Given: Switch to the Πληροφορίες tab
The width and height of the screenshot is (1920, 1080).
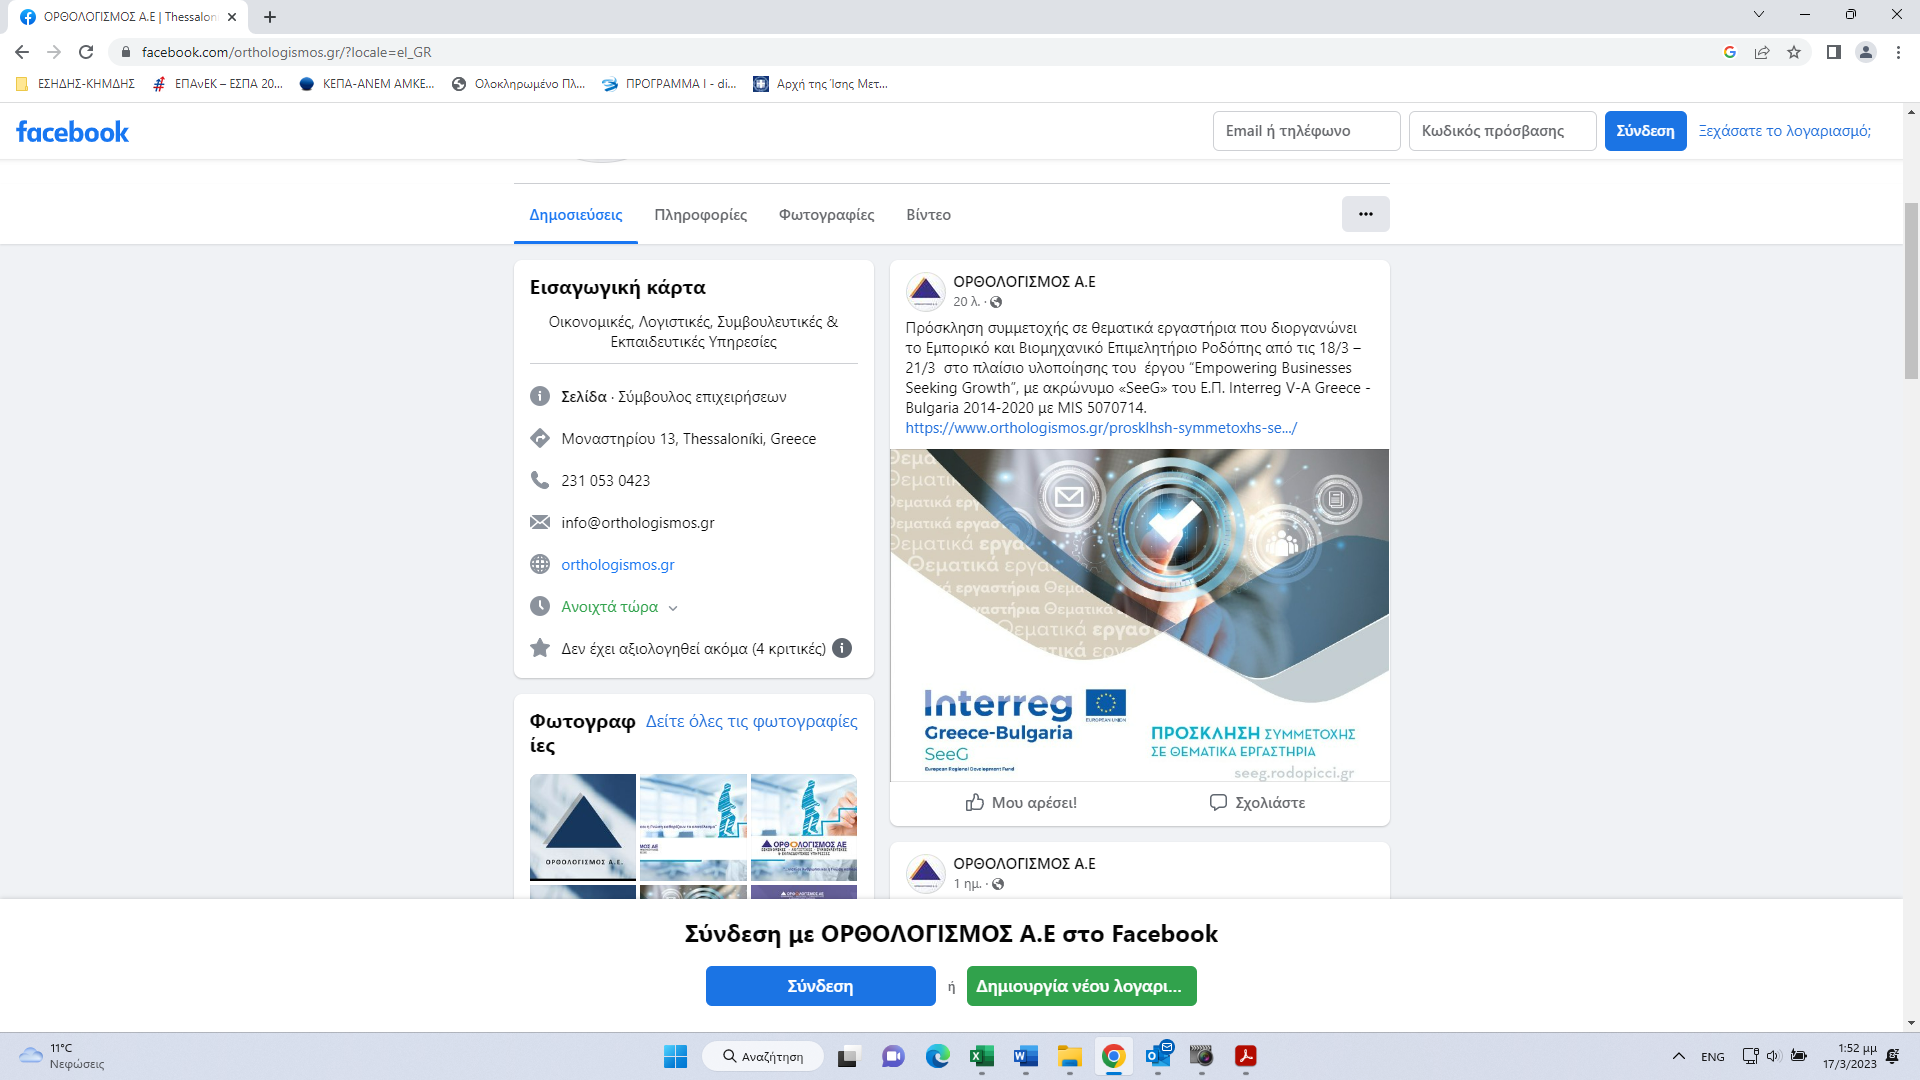Looking at the screenshot, I should tap(700, 215).
